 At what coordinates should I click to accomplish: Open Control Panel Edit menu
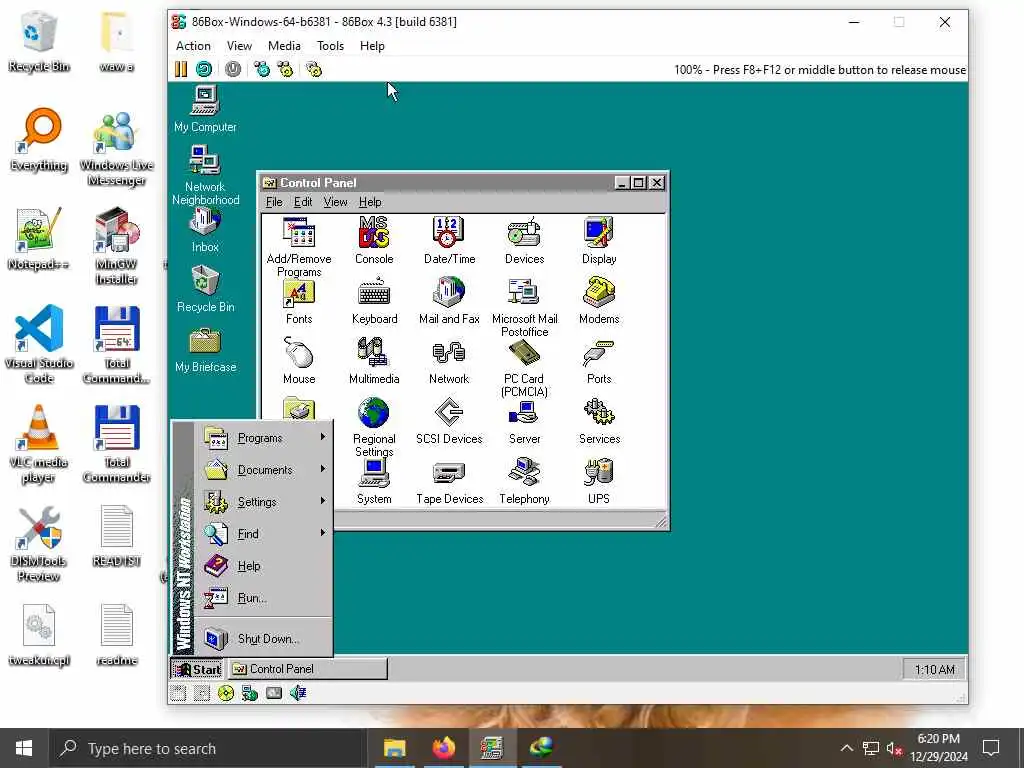[303, 202]
